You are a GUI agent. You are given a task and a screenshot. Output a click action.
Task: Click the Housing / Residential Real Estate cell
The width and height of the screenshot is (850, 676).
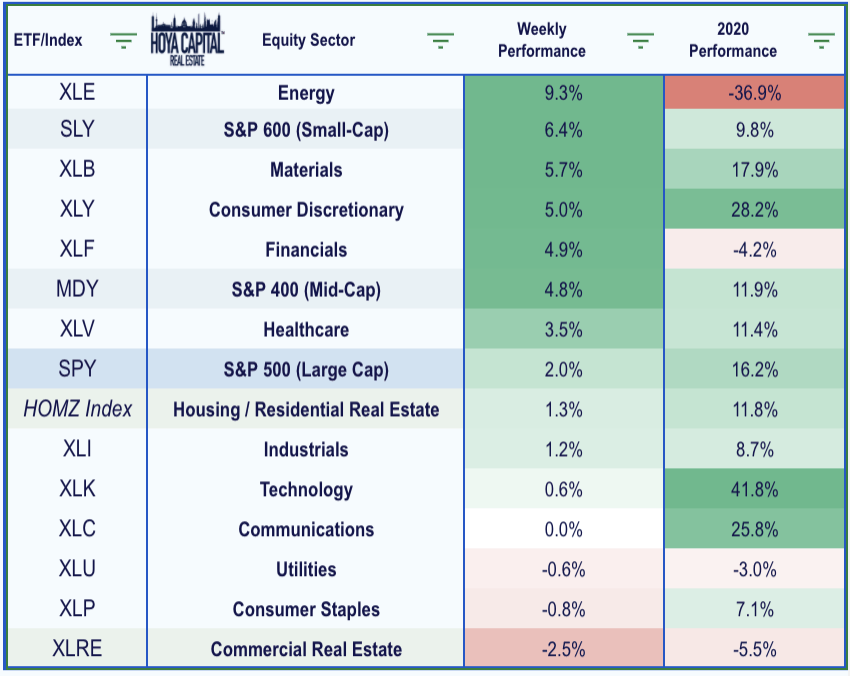coord(306,409)
